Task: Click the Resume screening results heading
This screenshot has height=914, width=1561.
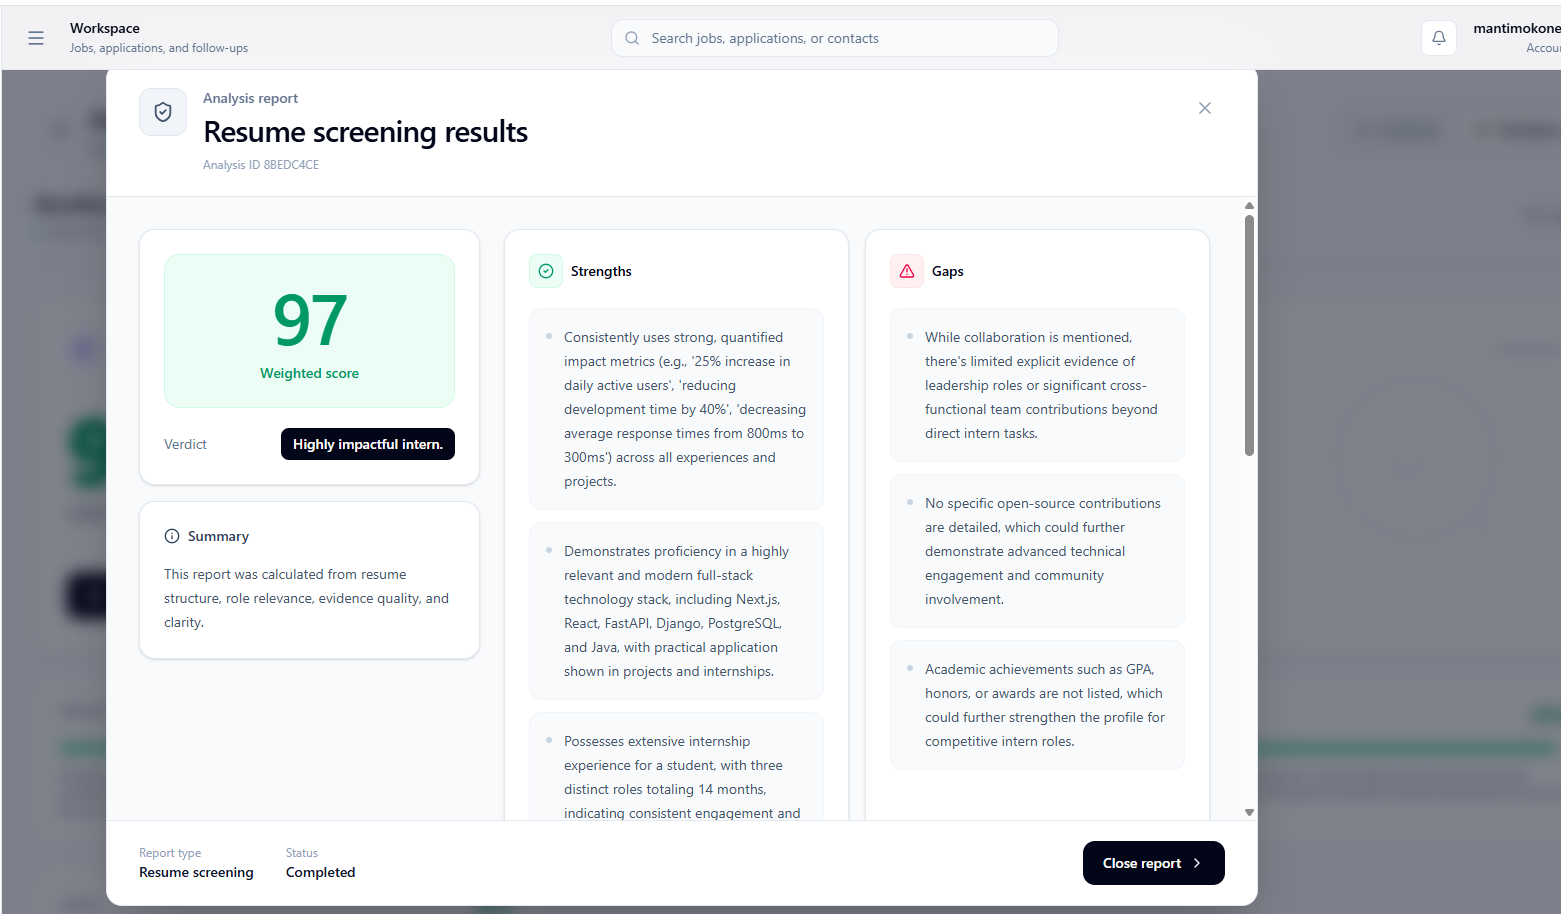Action: tap(366, 132)
